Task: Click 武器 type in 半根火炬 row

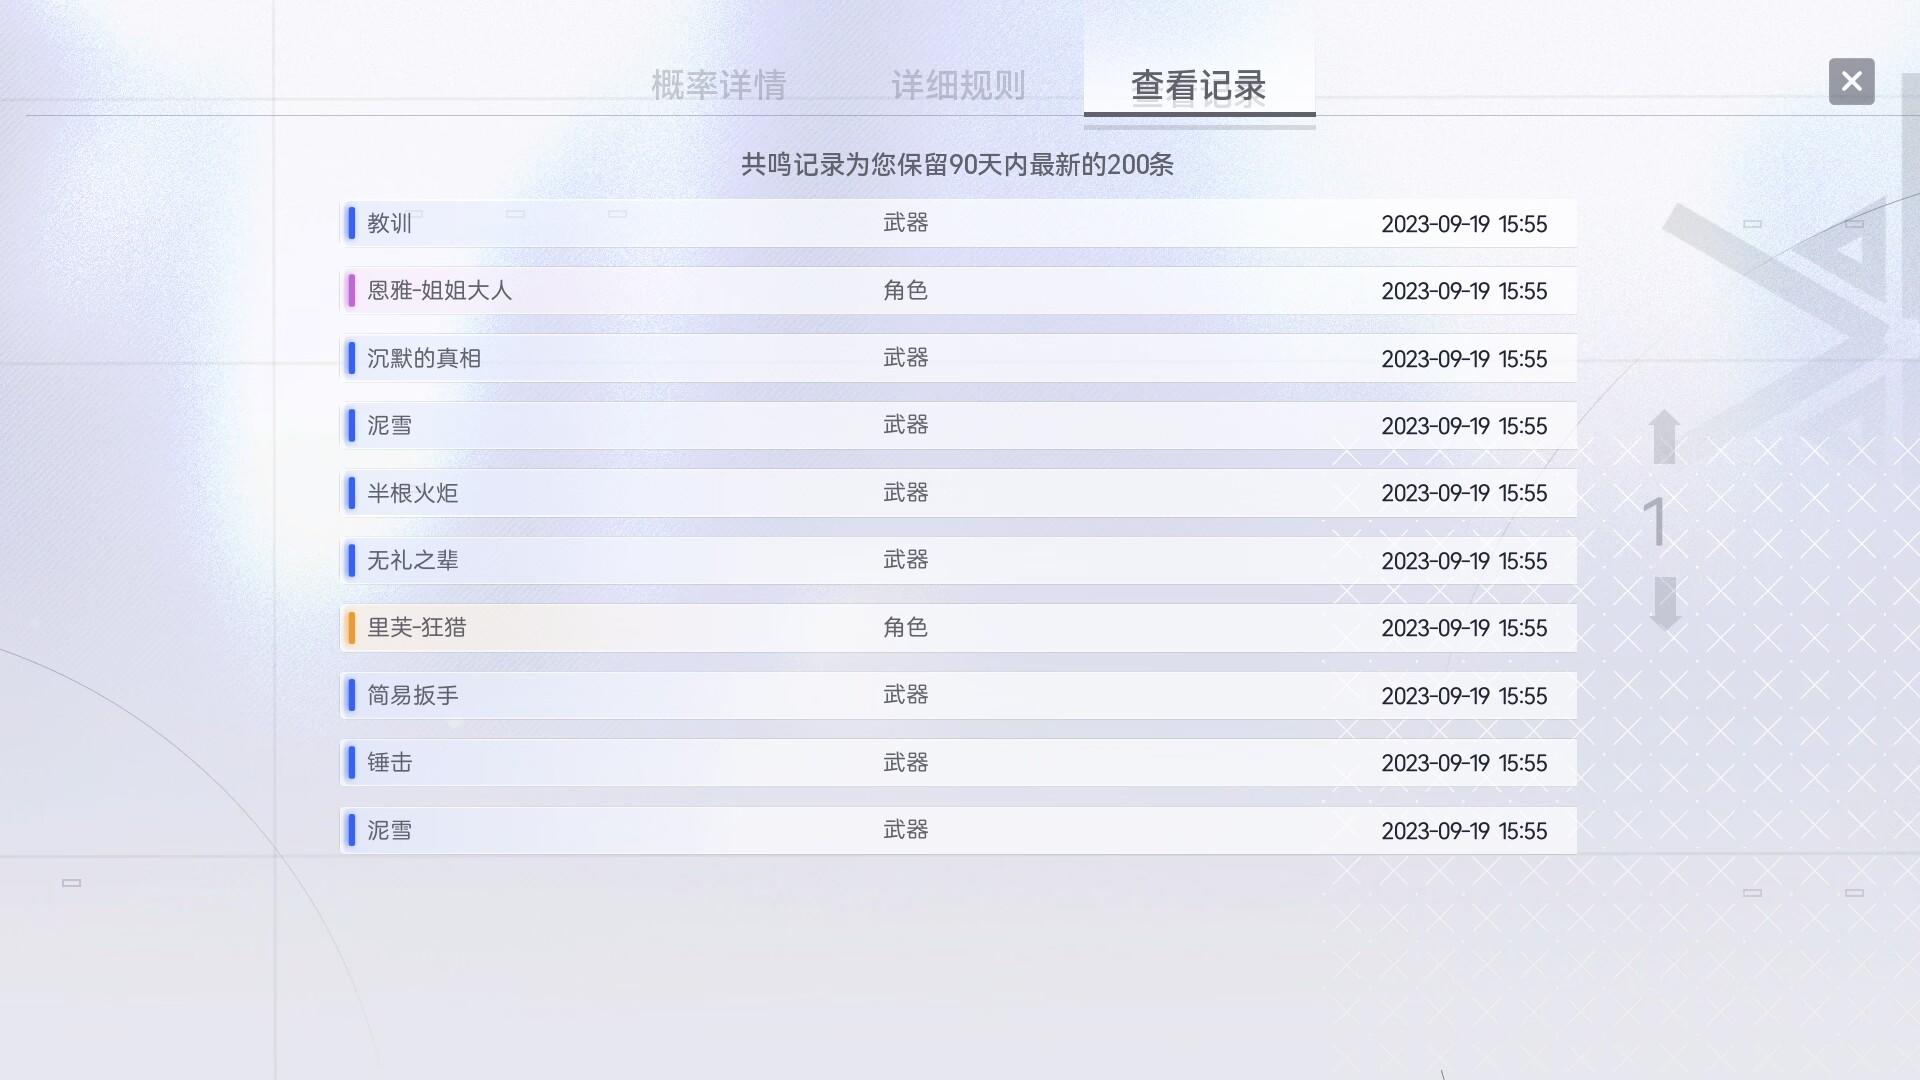Action: click(x=906, y=493)
